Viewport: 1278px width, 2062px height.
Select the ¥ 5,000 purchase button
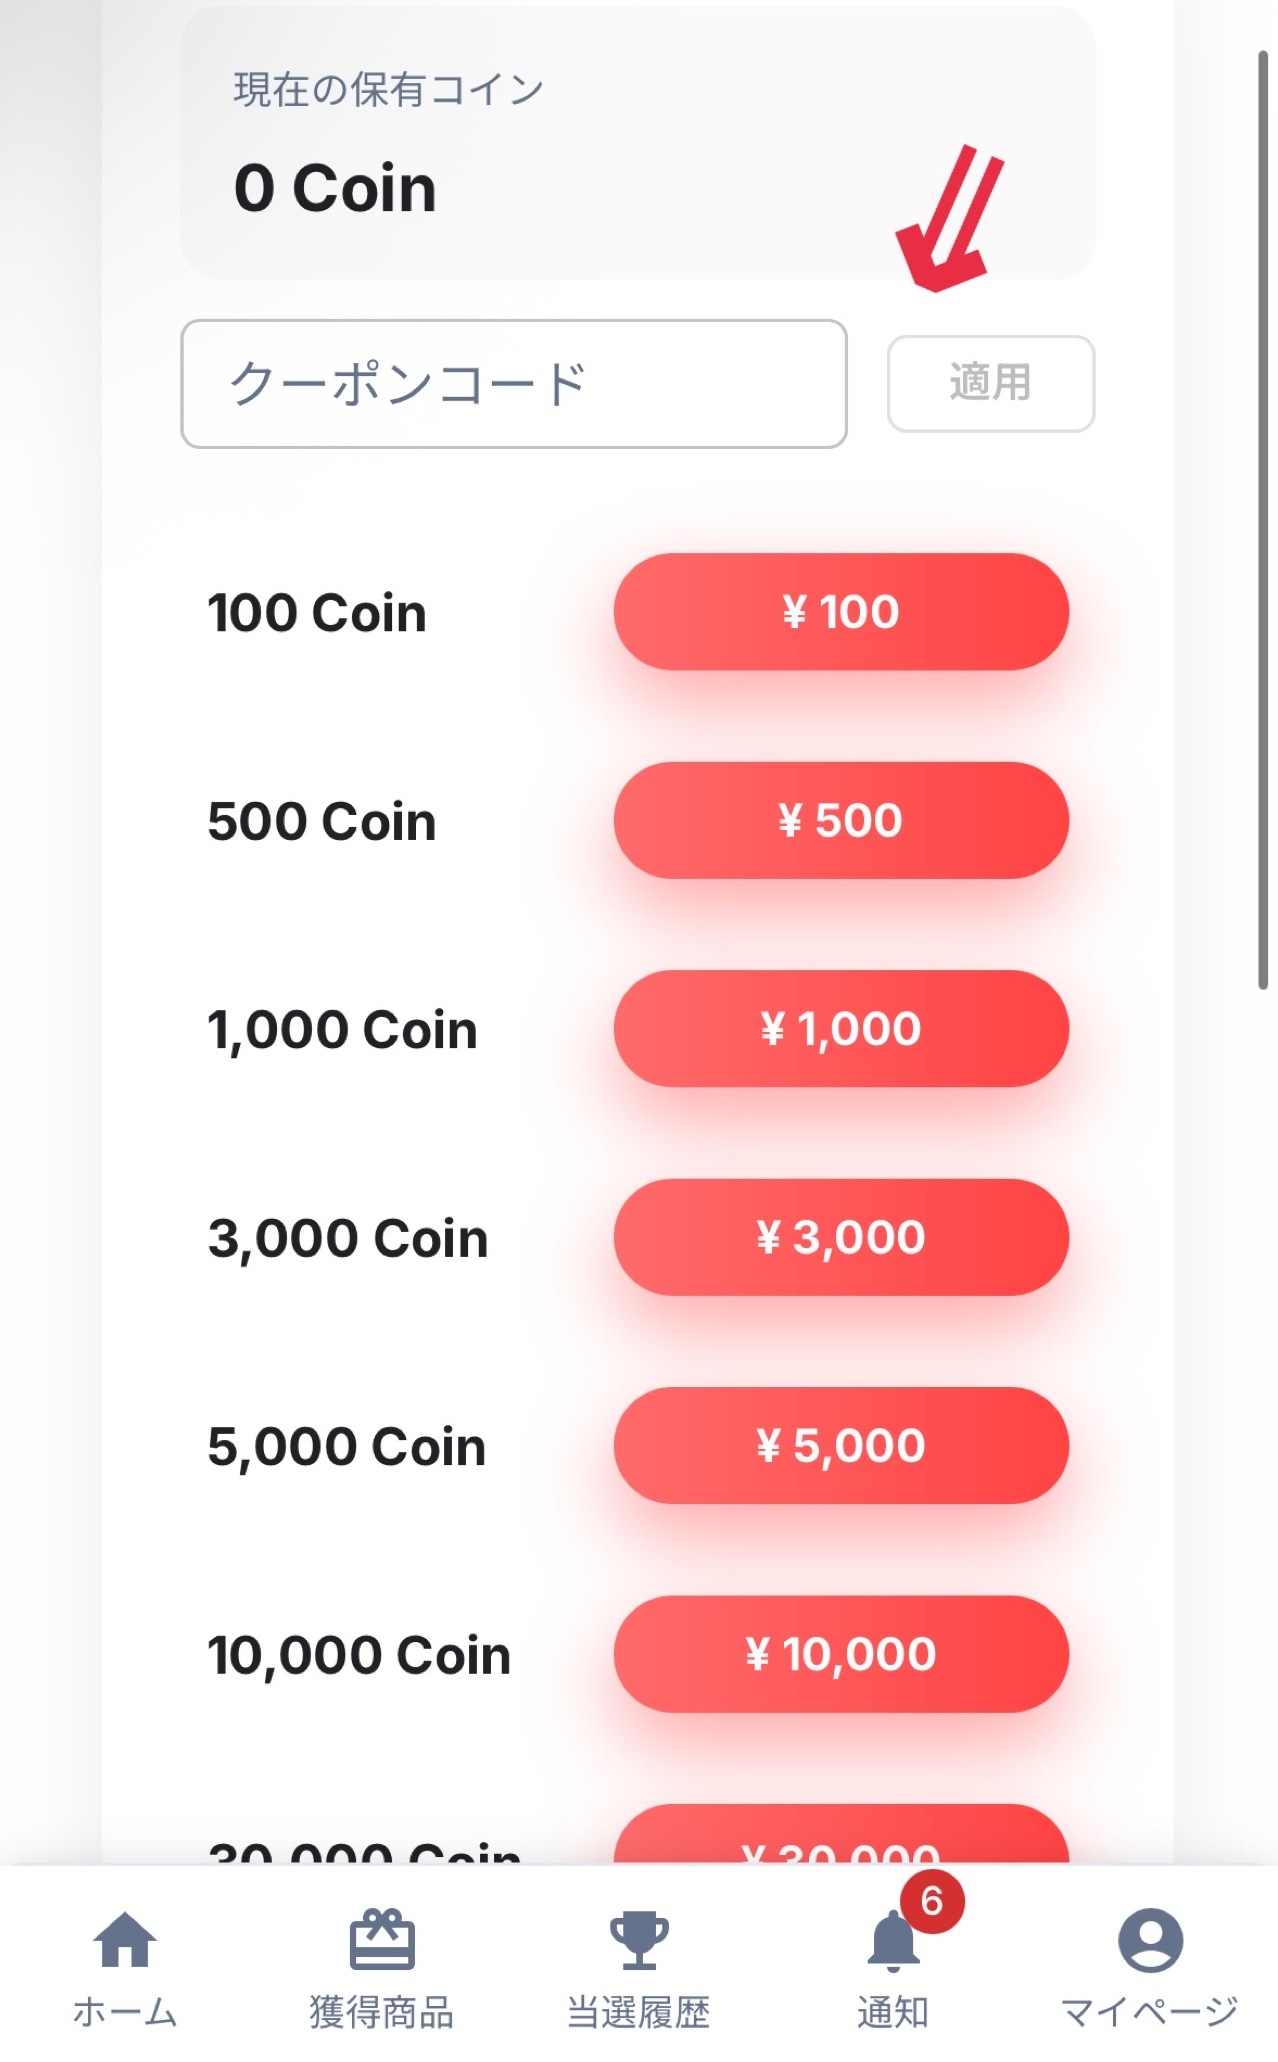[841, 1445]
